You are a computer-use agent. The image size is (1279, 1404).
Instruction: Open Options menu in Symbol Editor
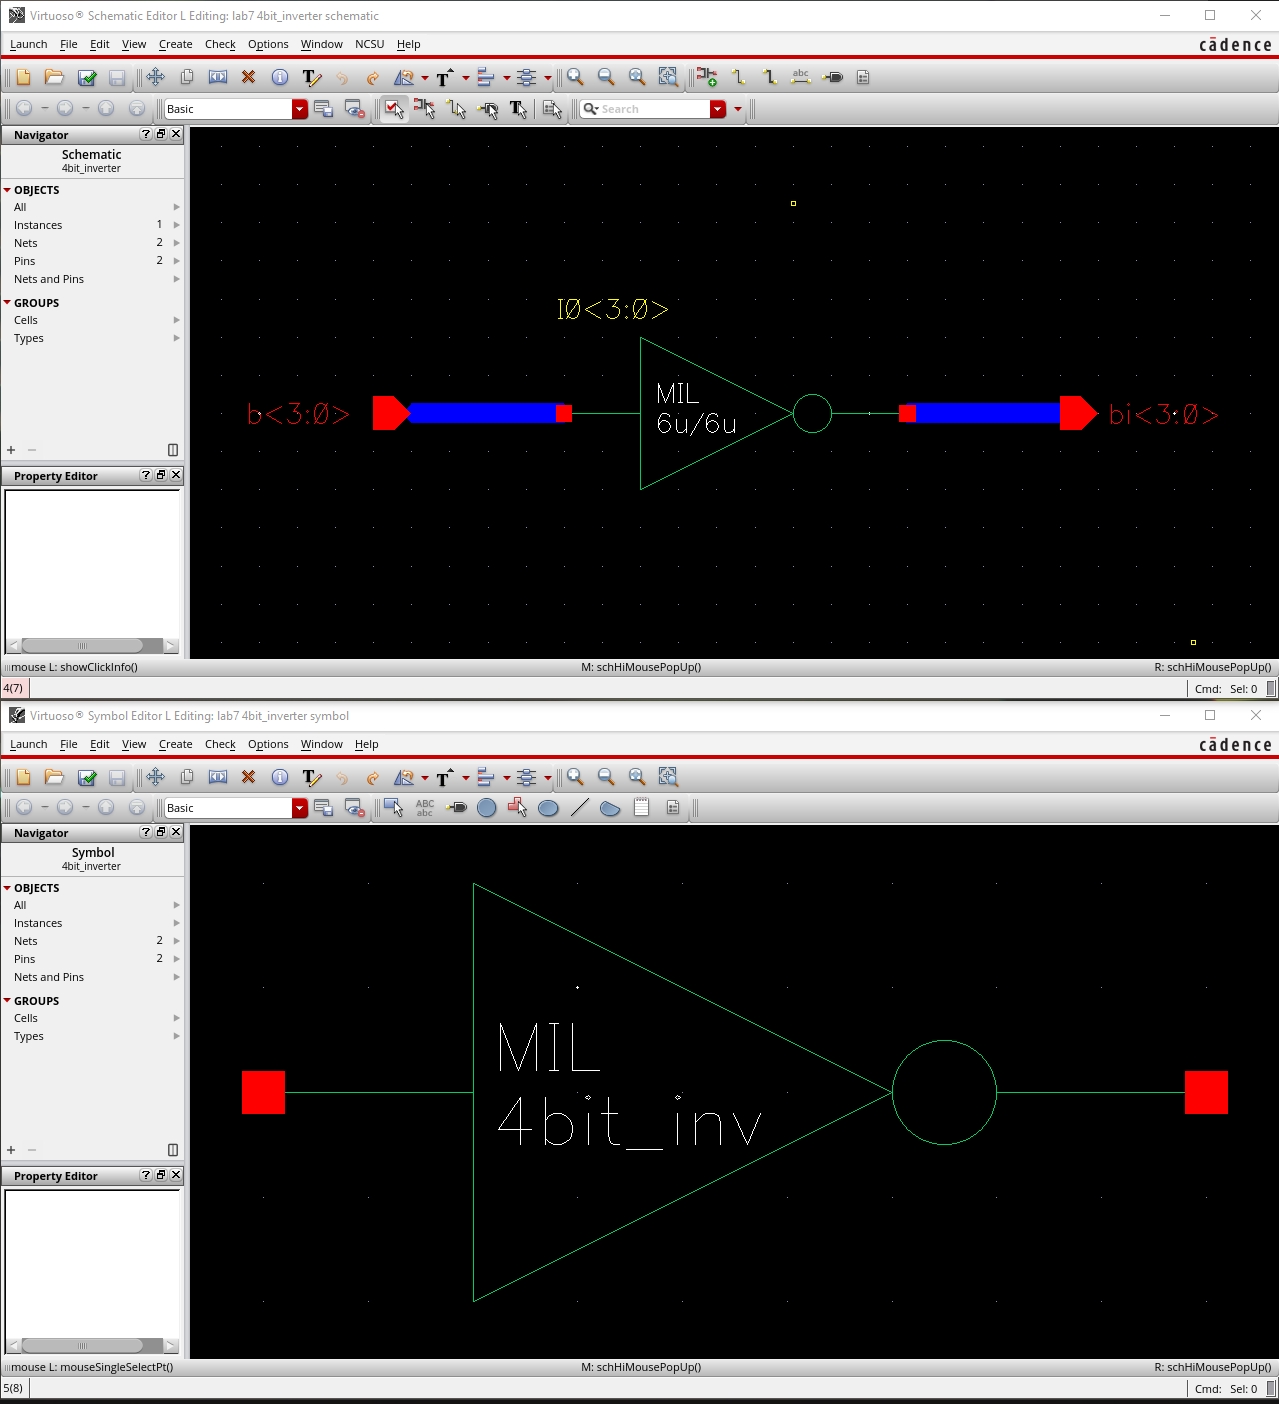pyautogui.click(x=268, y=744)
